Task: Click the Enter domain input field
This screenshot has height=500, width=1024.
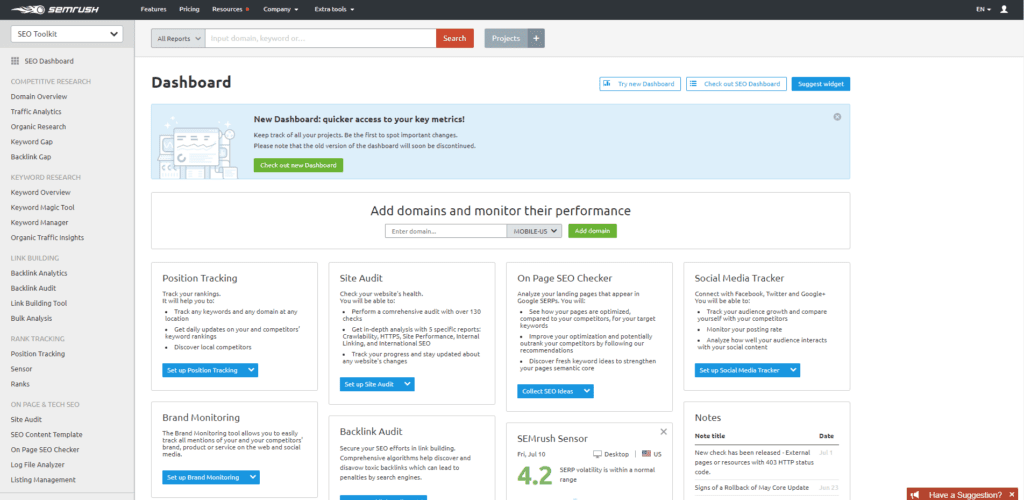Action: pyautogui.click(x=446, y=231)
